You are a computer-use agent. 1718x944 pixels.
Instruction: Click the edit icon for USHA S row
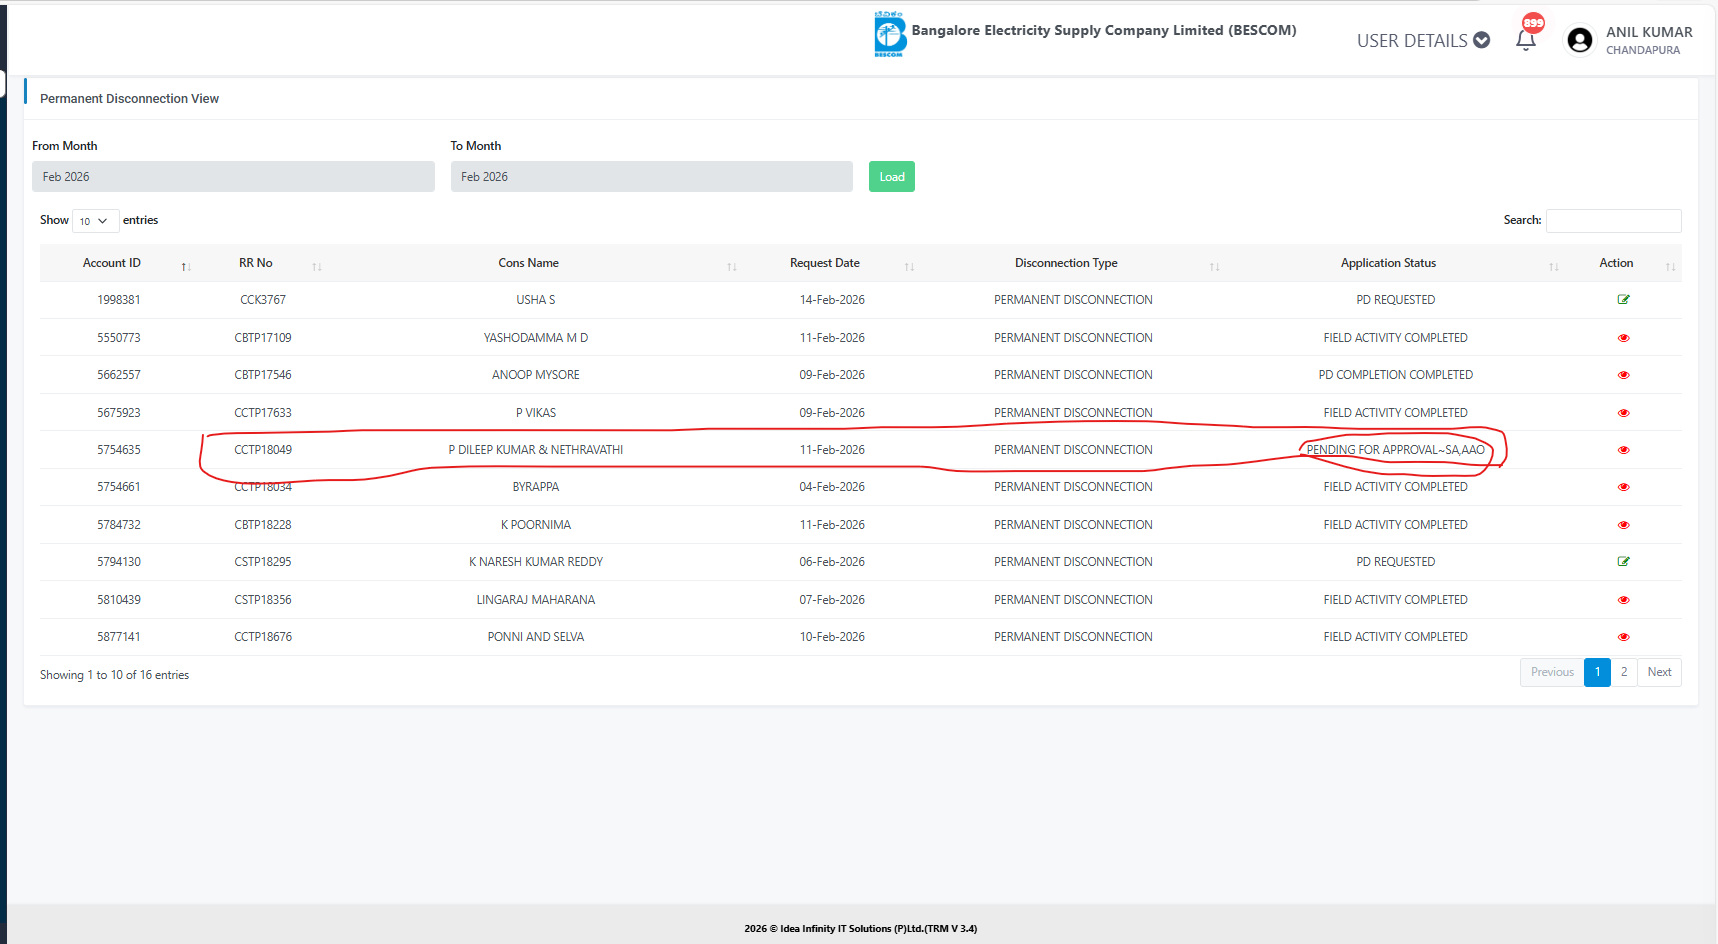point(1623,300)
